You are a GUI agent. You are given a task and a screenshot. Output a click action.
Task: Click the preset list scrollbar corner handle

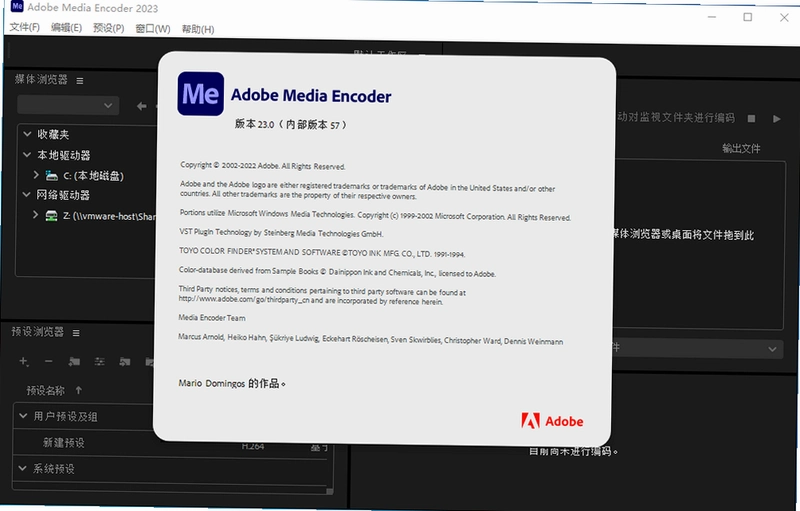[330, 491]
